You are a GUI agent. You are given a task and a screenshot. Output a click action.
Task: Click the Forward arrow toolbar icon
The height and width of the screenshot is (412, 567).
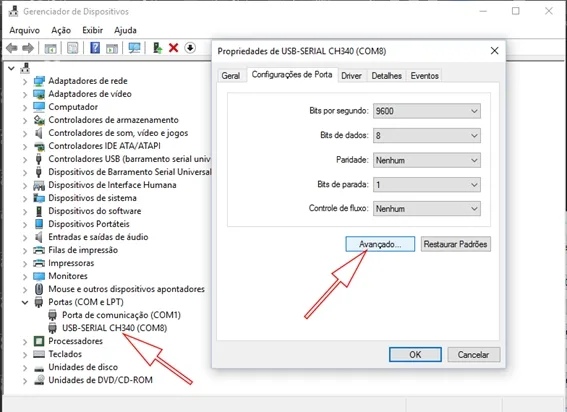point(28,48)
